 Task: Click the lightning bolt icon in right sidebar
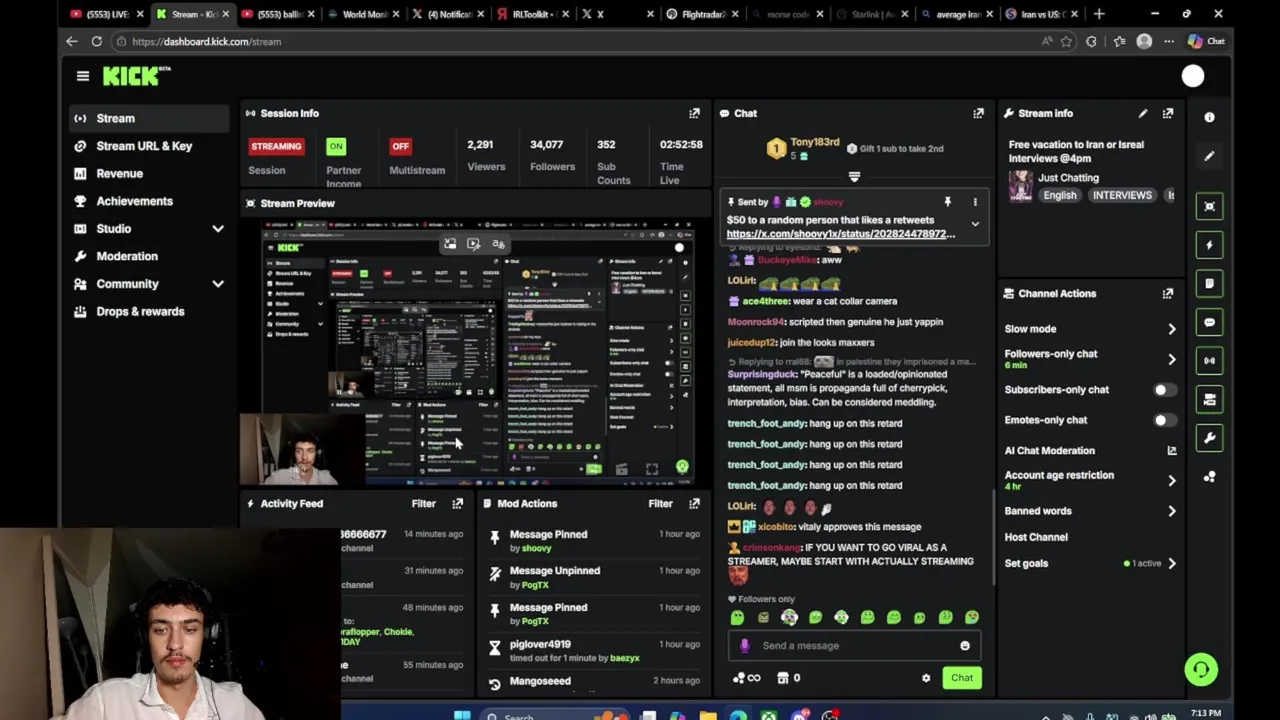(x=1209, y=245)
